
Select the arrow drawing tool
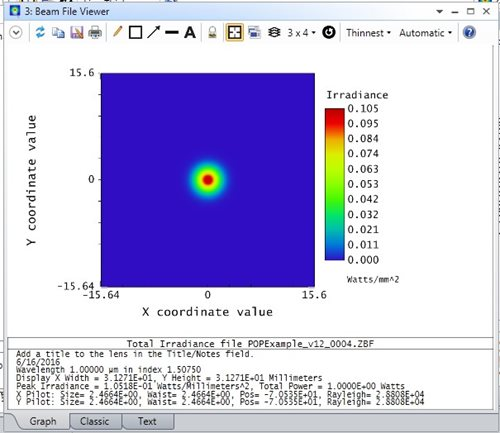[154, 32]
